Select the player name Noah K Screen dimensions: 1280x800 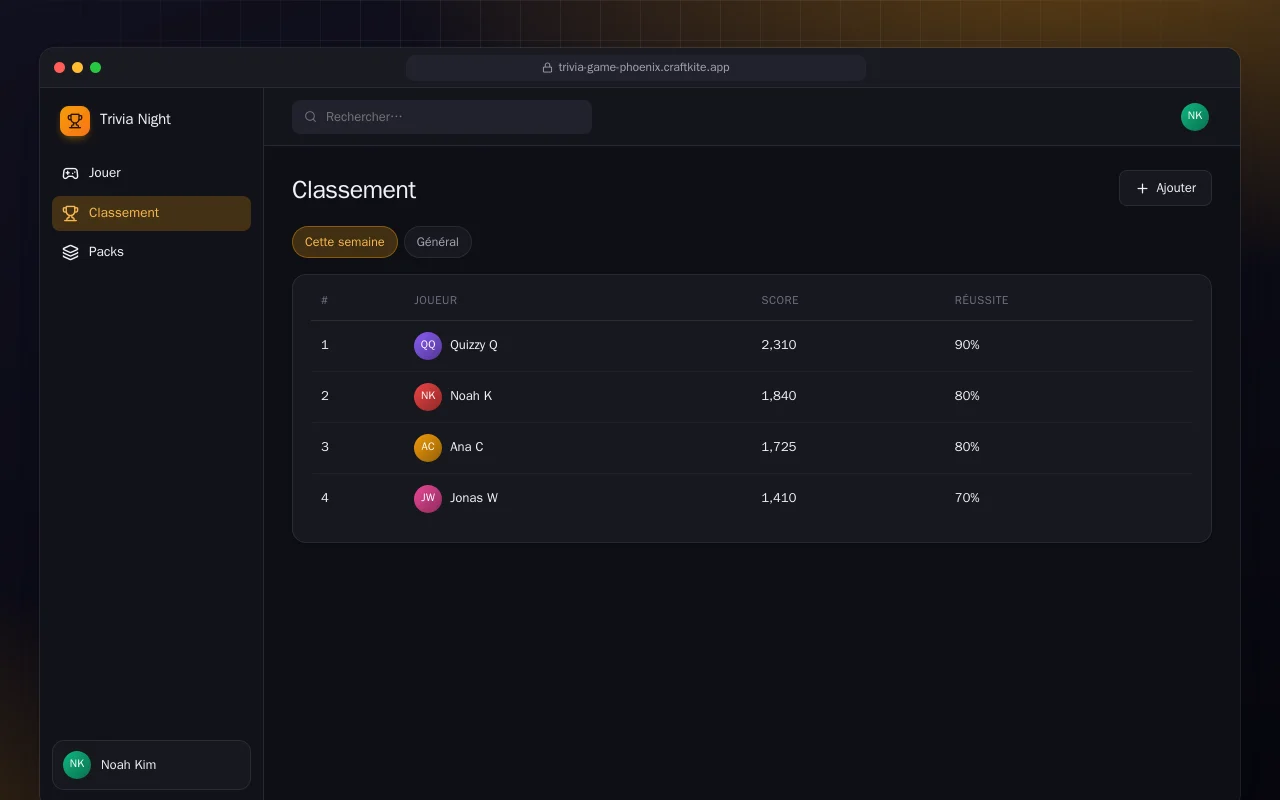click(471, 396)
